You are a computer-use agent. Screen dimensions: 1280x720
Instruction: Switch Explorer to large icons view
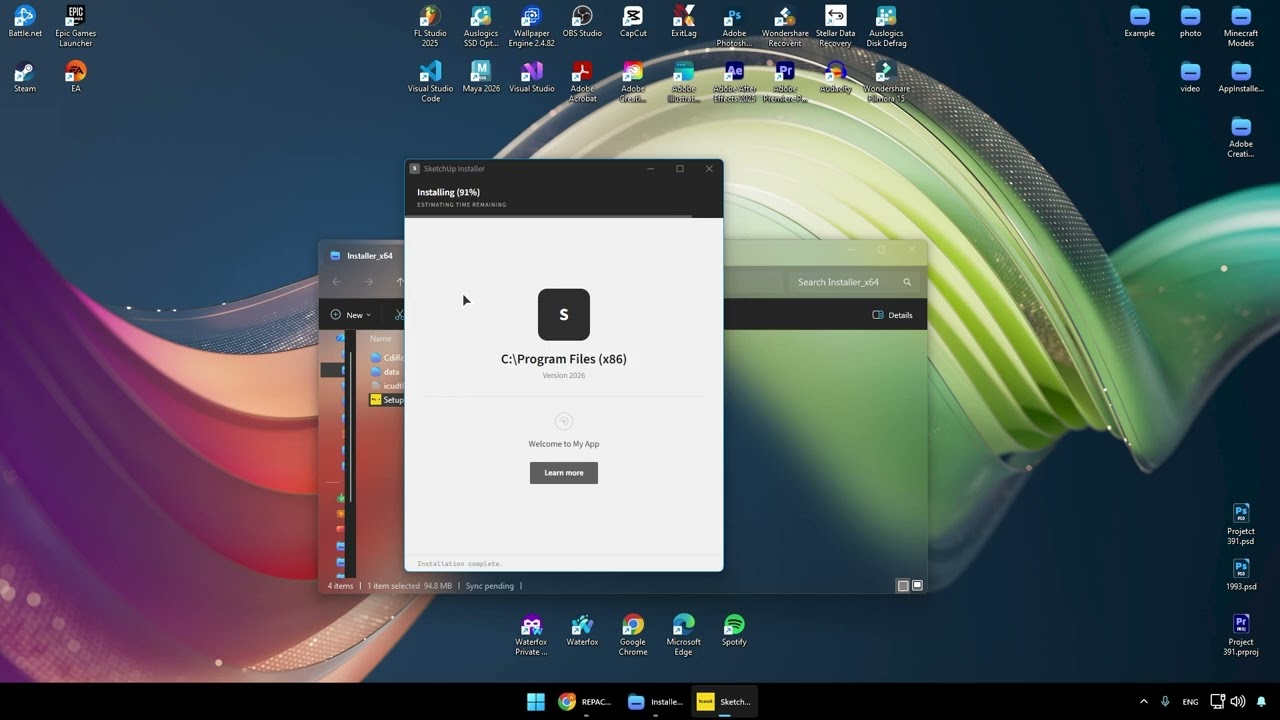coord(917,586)
